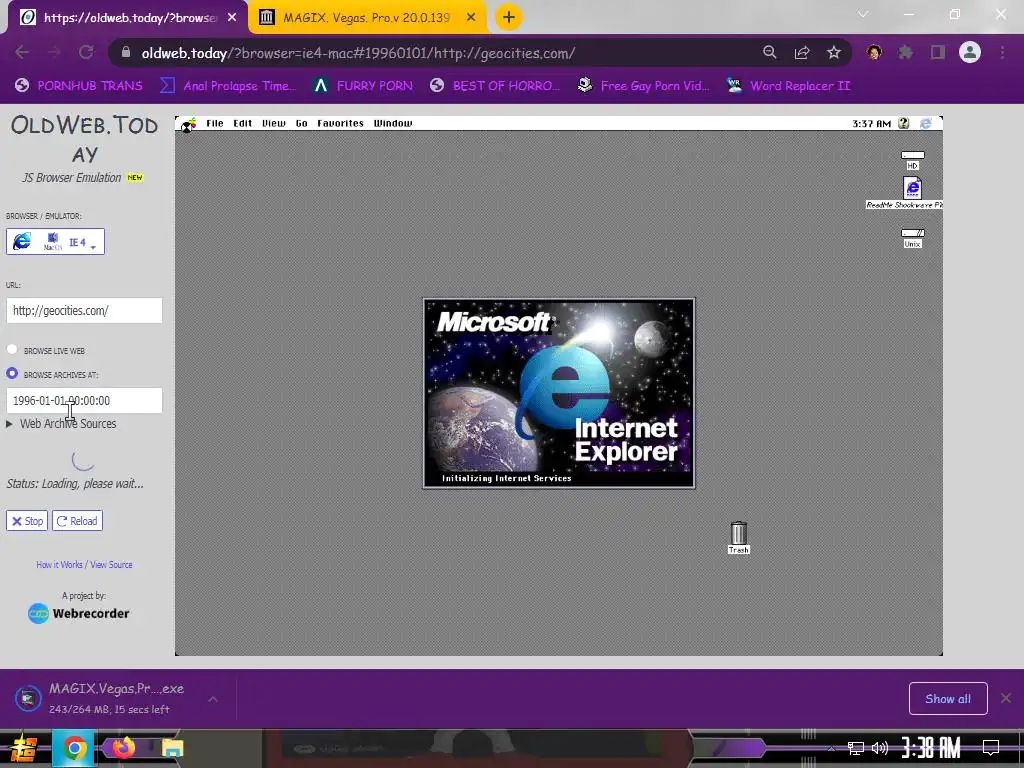
Task: Click the Stop button
Action: coord(27,520)
